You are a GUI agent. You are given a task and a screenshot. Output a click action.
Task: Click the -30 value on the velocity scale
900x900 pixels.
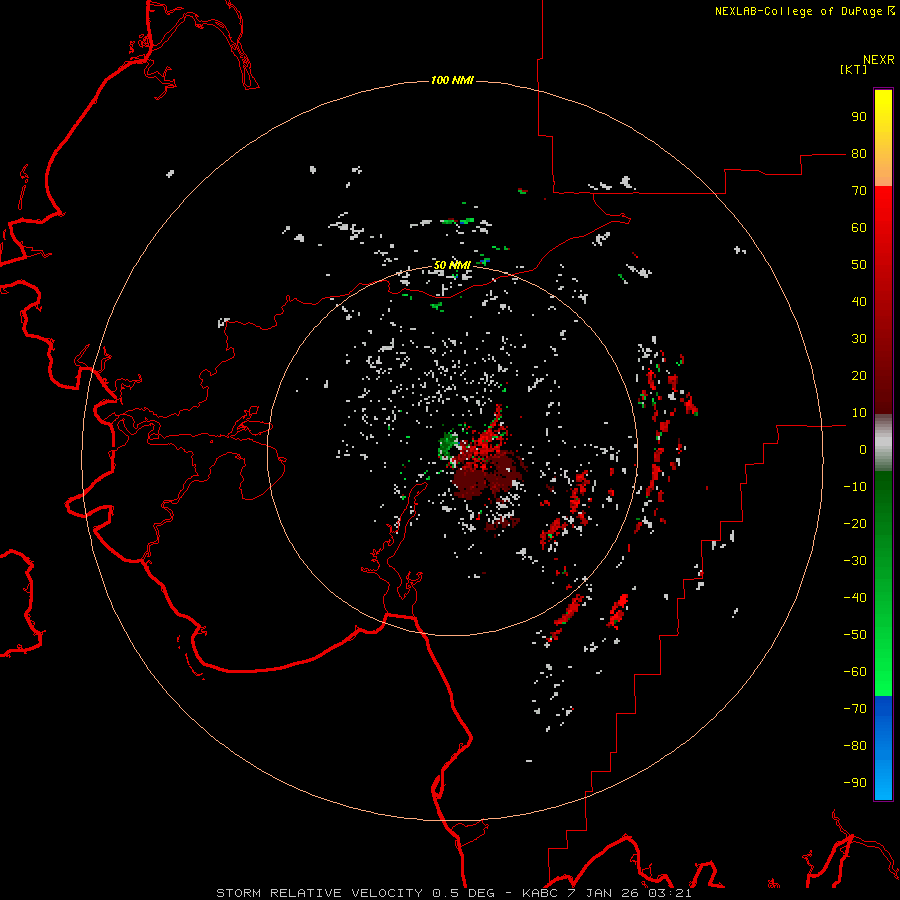[855, 561]
